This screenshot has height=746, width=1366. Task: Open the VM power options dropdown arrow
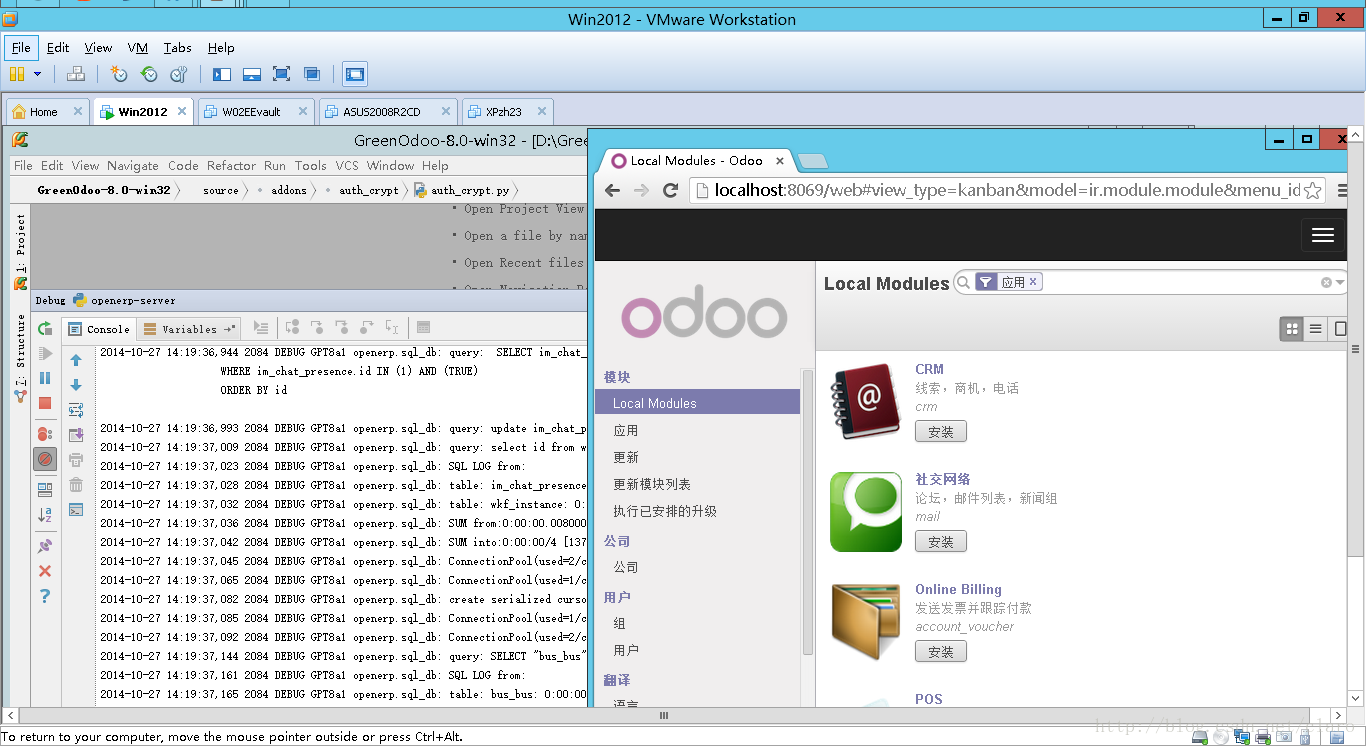38,74
